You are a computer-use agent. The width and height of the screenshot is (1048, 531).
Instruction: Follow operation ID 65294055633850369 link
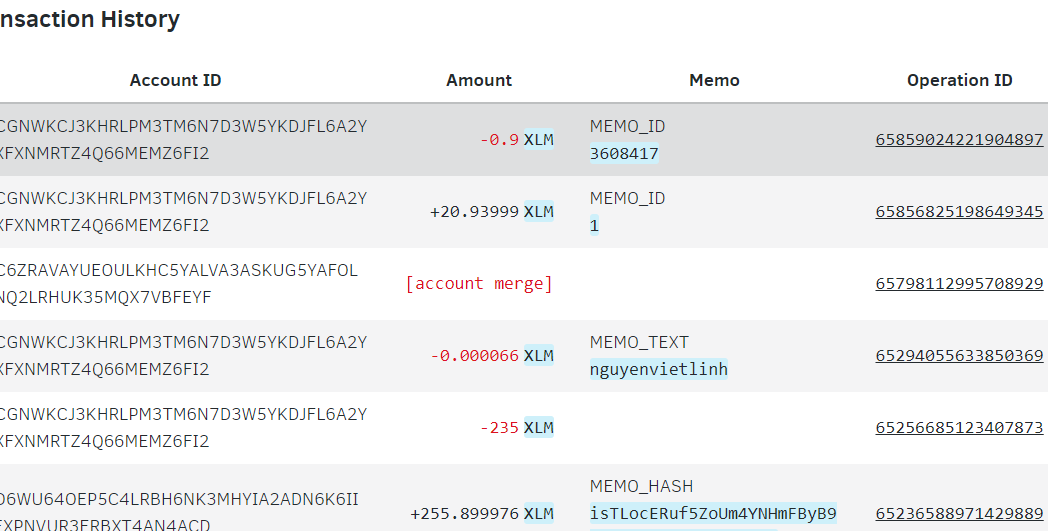tap(959, 356)
